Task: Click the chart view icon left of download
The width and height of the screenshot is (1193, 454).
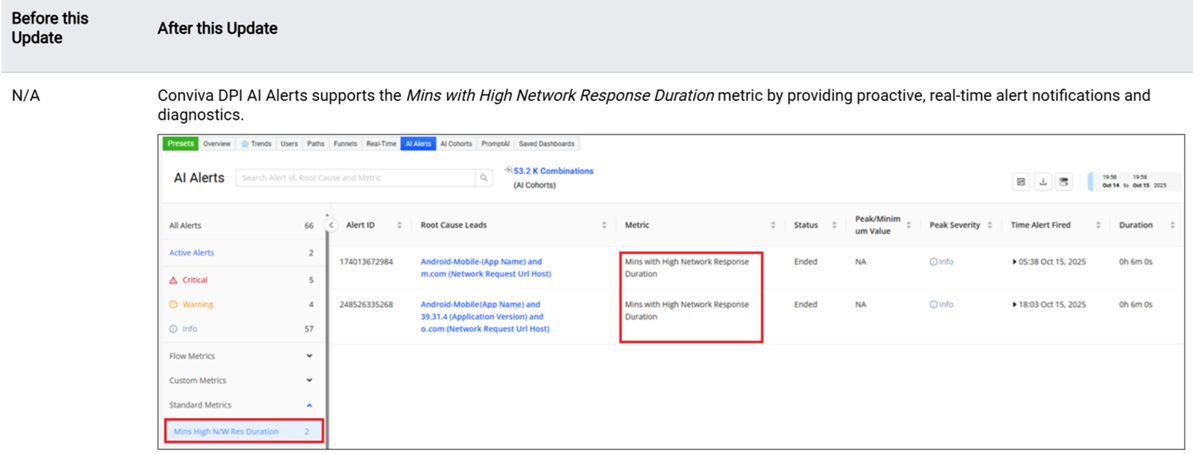Action: [1021, 182]
